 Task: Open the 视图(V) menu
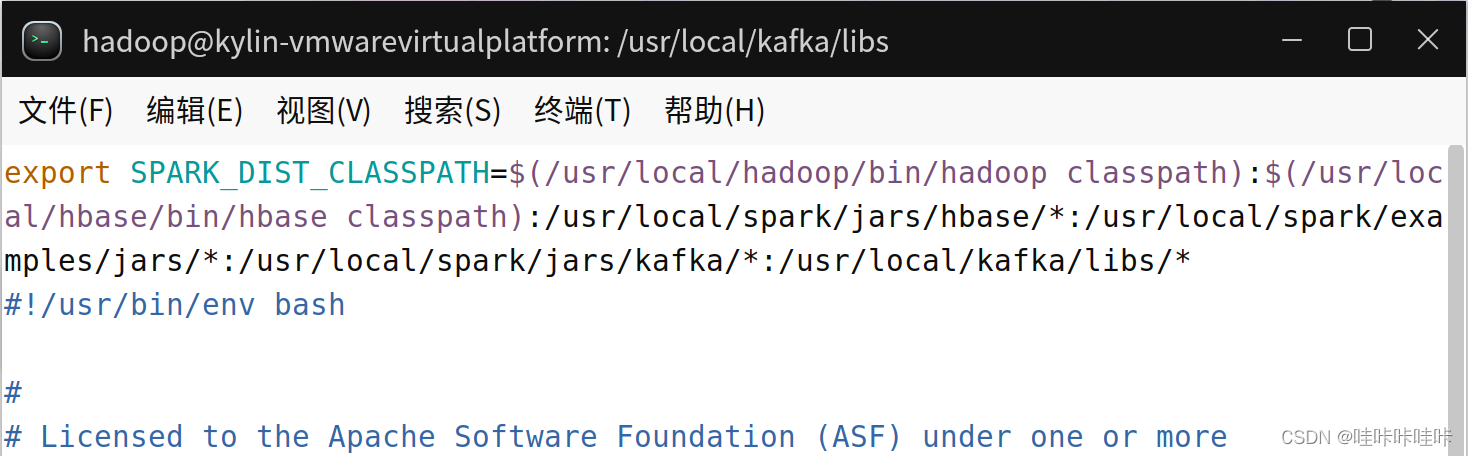point(324,111)
